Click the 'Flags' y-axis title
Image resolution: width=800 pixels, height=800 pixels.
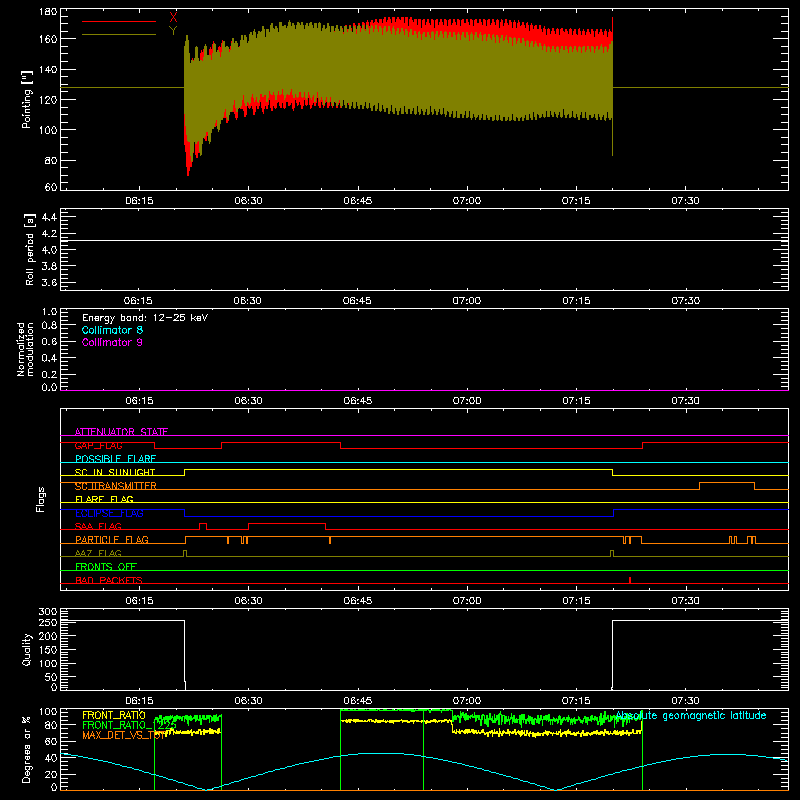pyautogui.click(x=41, y=499)
